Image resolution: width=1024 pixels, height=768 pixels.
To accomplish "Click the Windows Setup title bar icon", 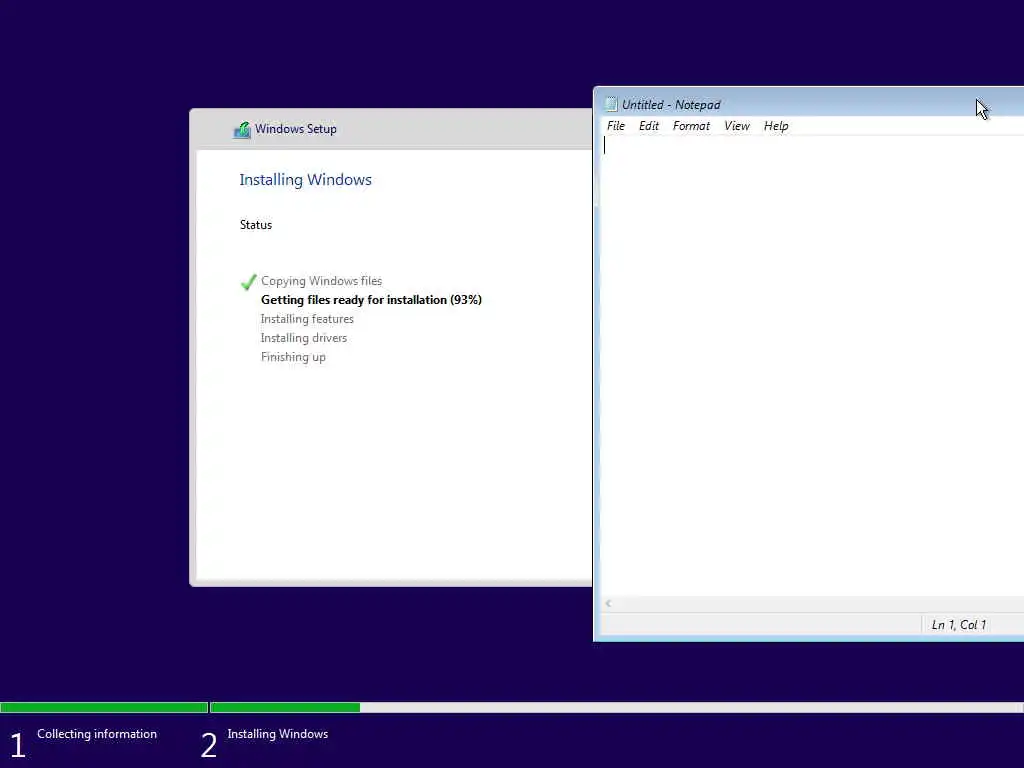I will [x=242, y=129].
